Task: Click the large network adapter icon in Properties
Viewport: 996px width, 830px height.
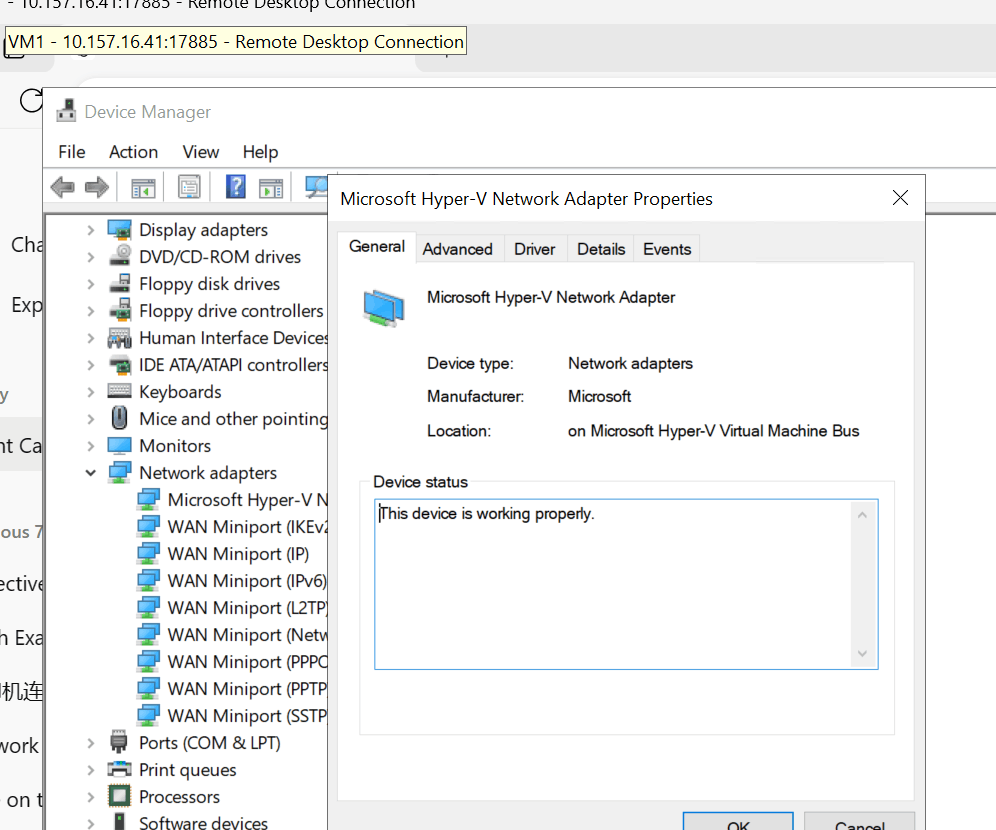Action: 384,308
